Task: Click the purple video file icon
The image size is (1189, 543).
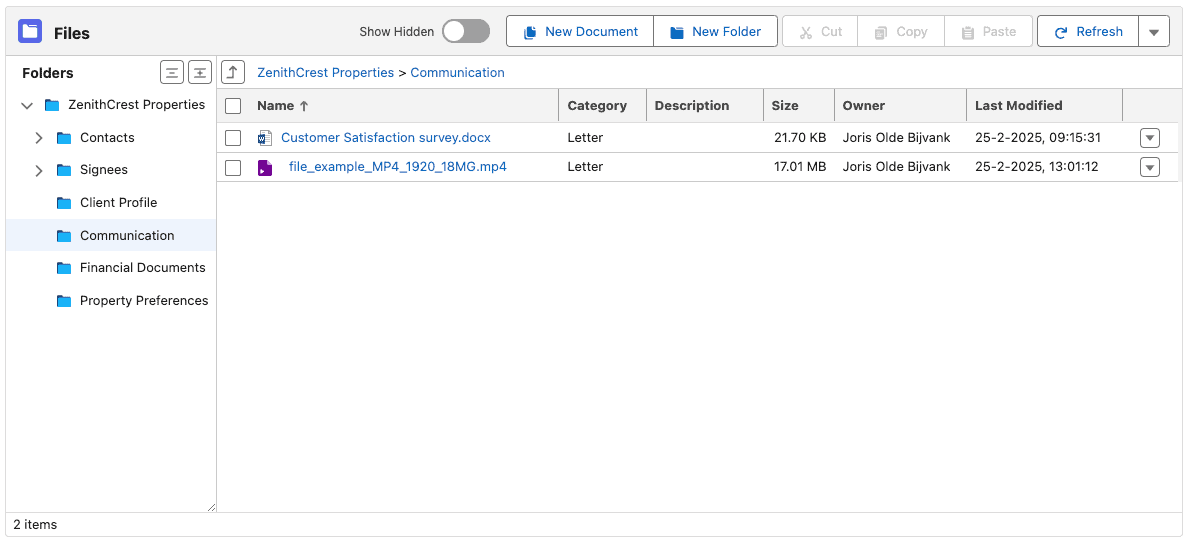Action: click(x=265, y=167)
